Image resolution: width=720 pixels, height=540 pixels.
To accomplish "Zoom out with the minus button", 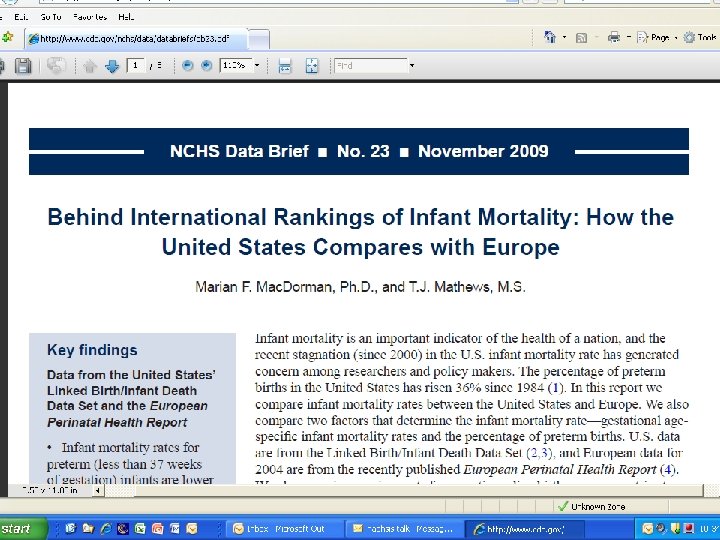I will (x=187, y=65).
